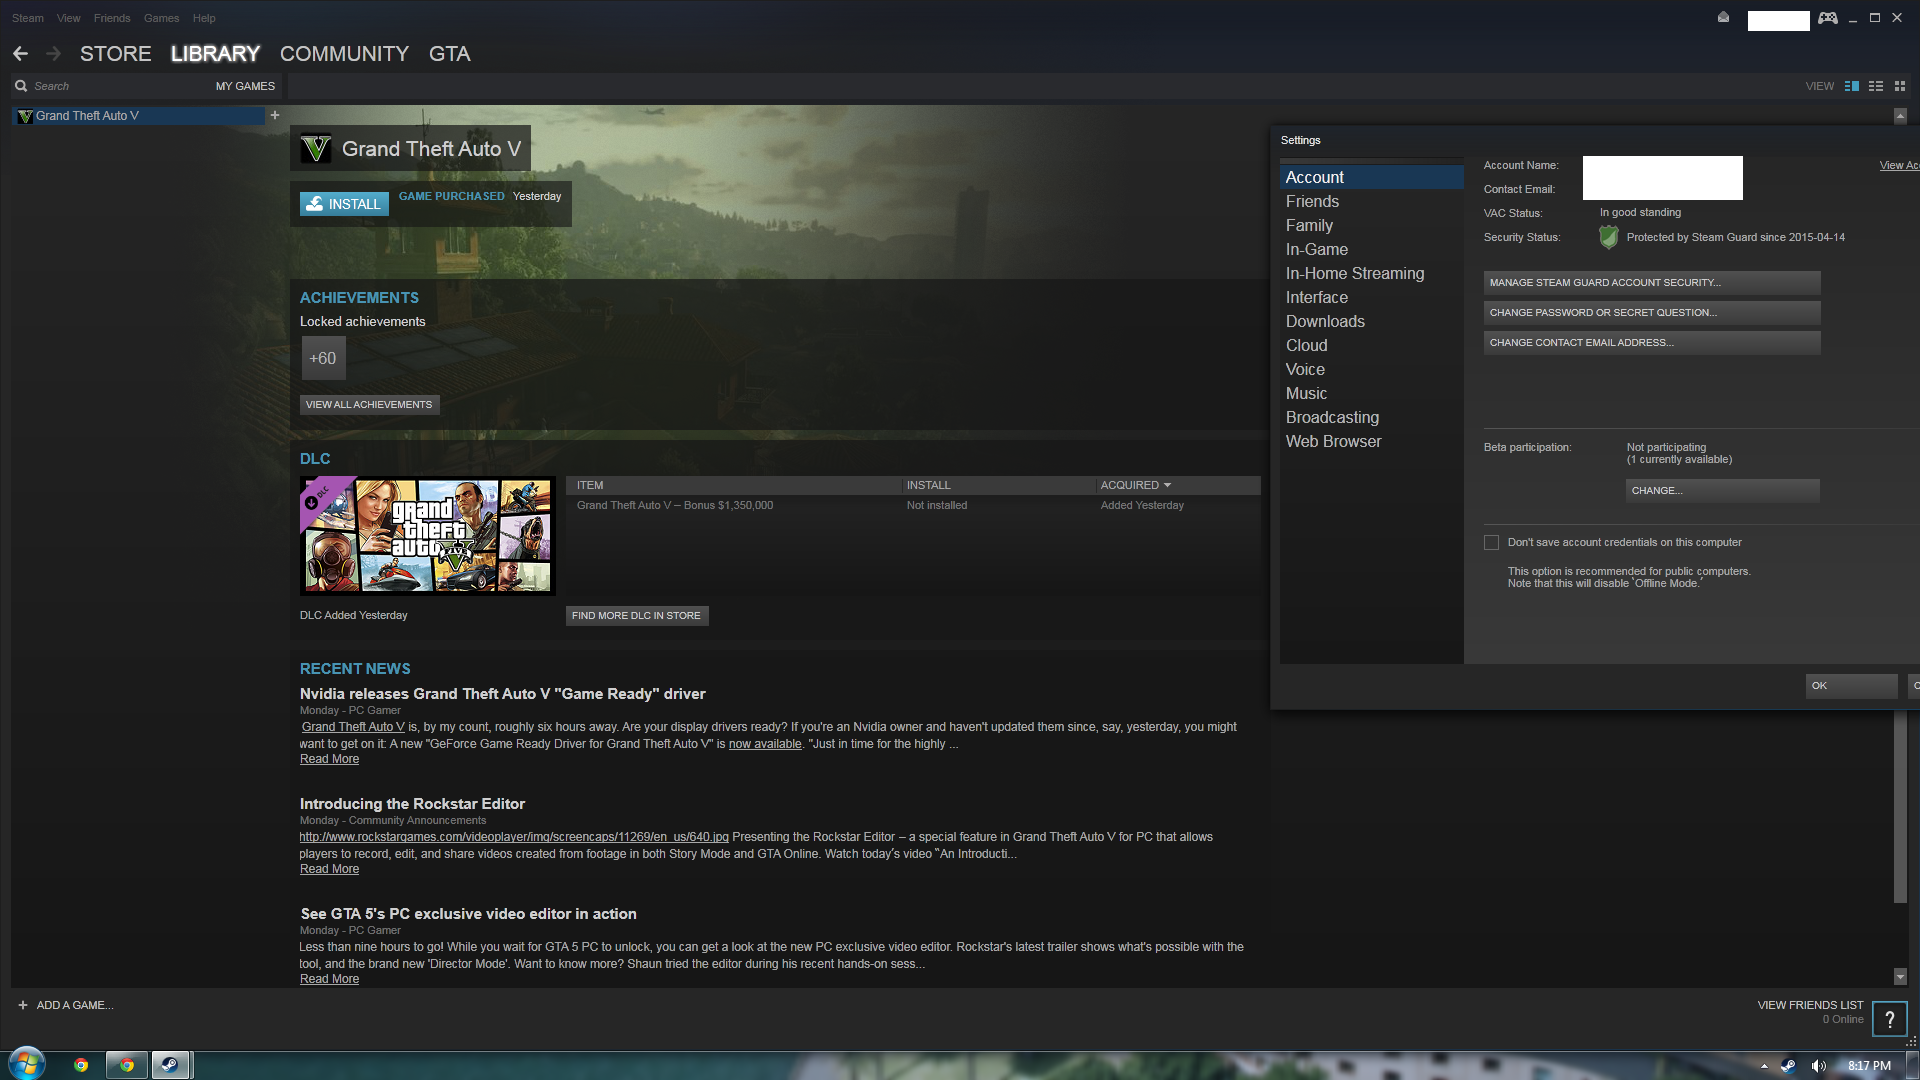Click Change Contact Email Address
Screen dimensions: 1920x1080
pos(1652,343)
